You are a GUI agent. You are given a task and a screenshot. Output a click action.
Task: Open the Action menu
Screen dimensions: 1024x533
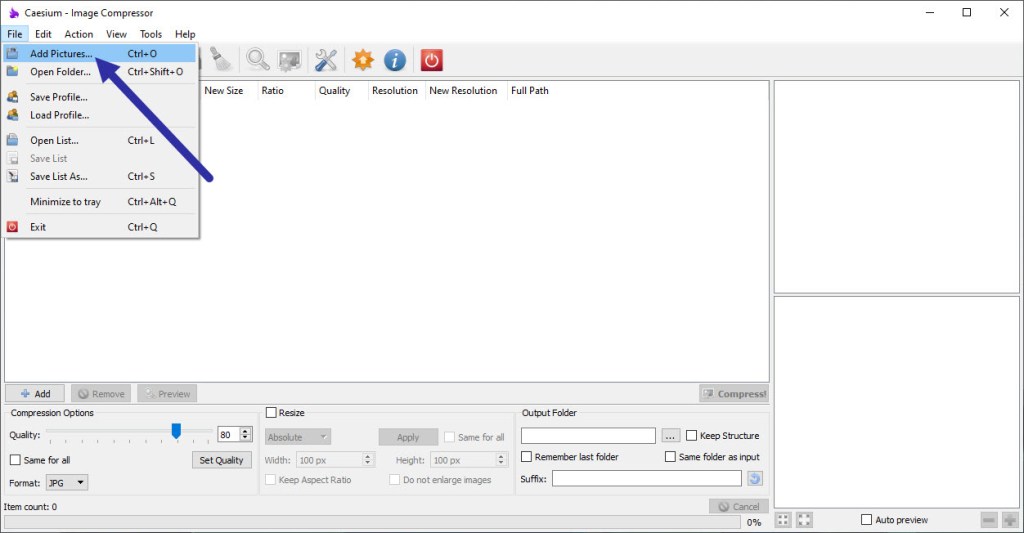coord(78,34)
